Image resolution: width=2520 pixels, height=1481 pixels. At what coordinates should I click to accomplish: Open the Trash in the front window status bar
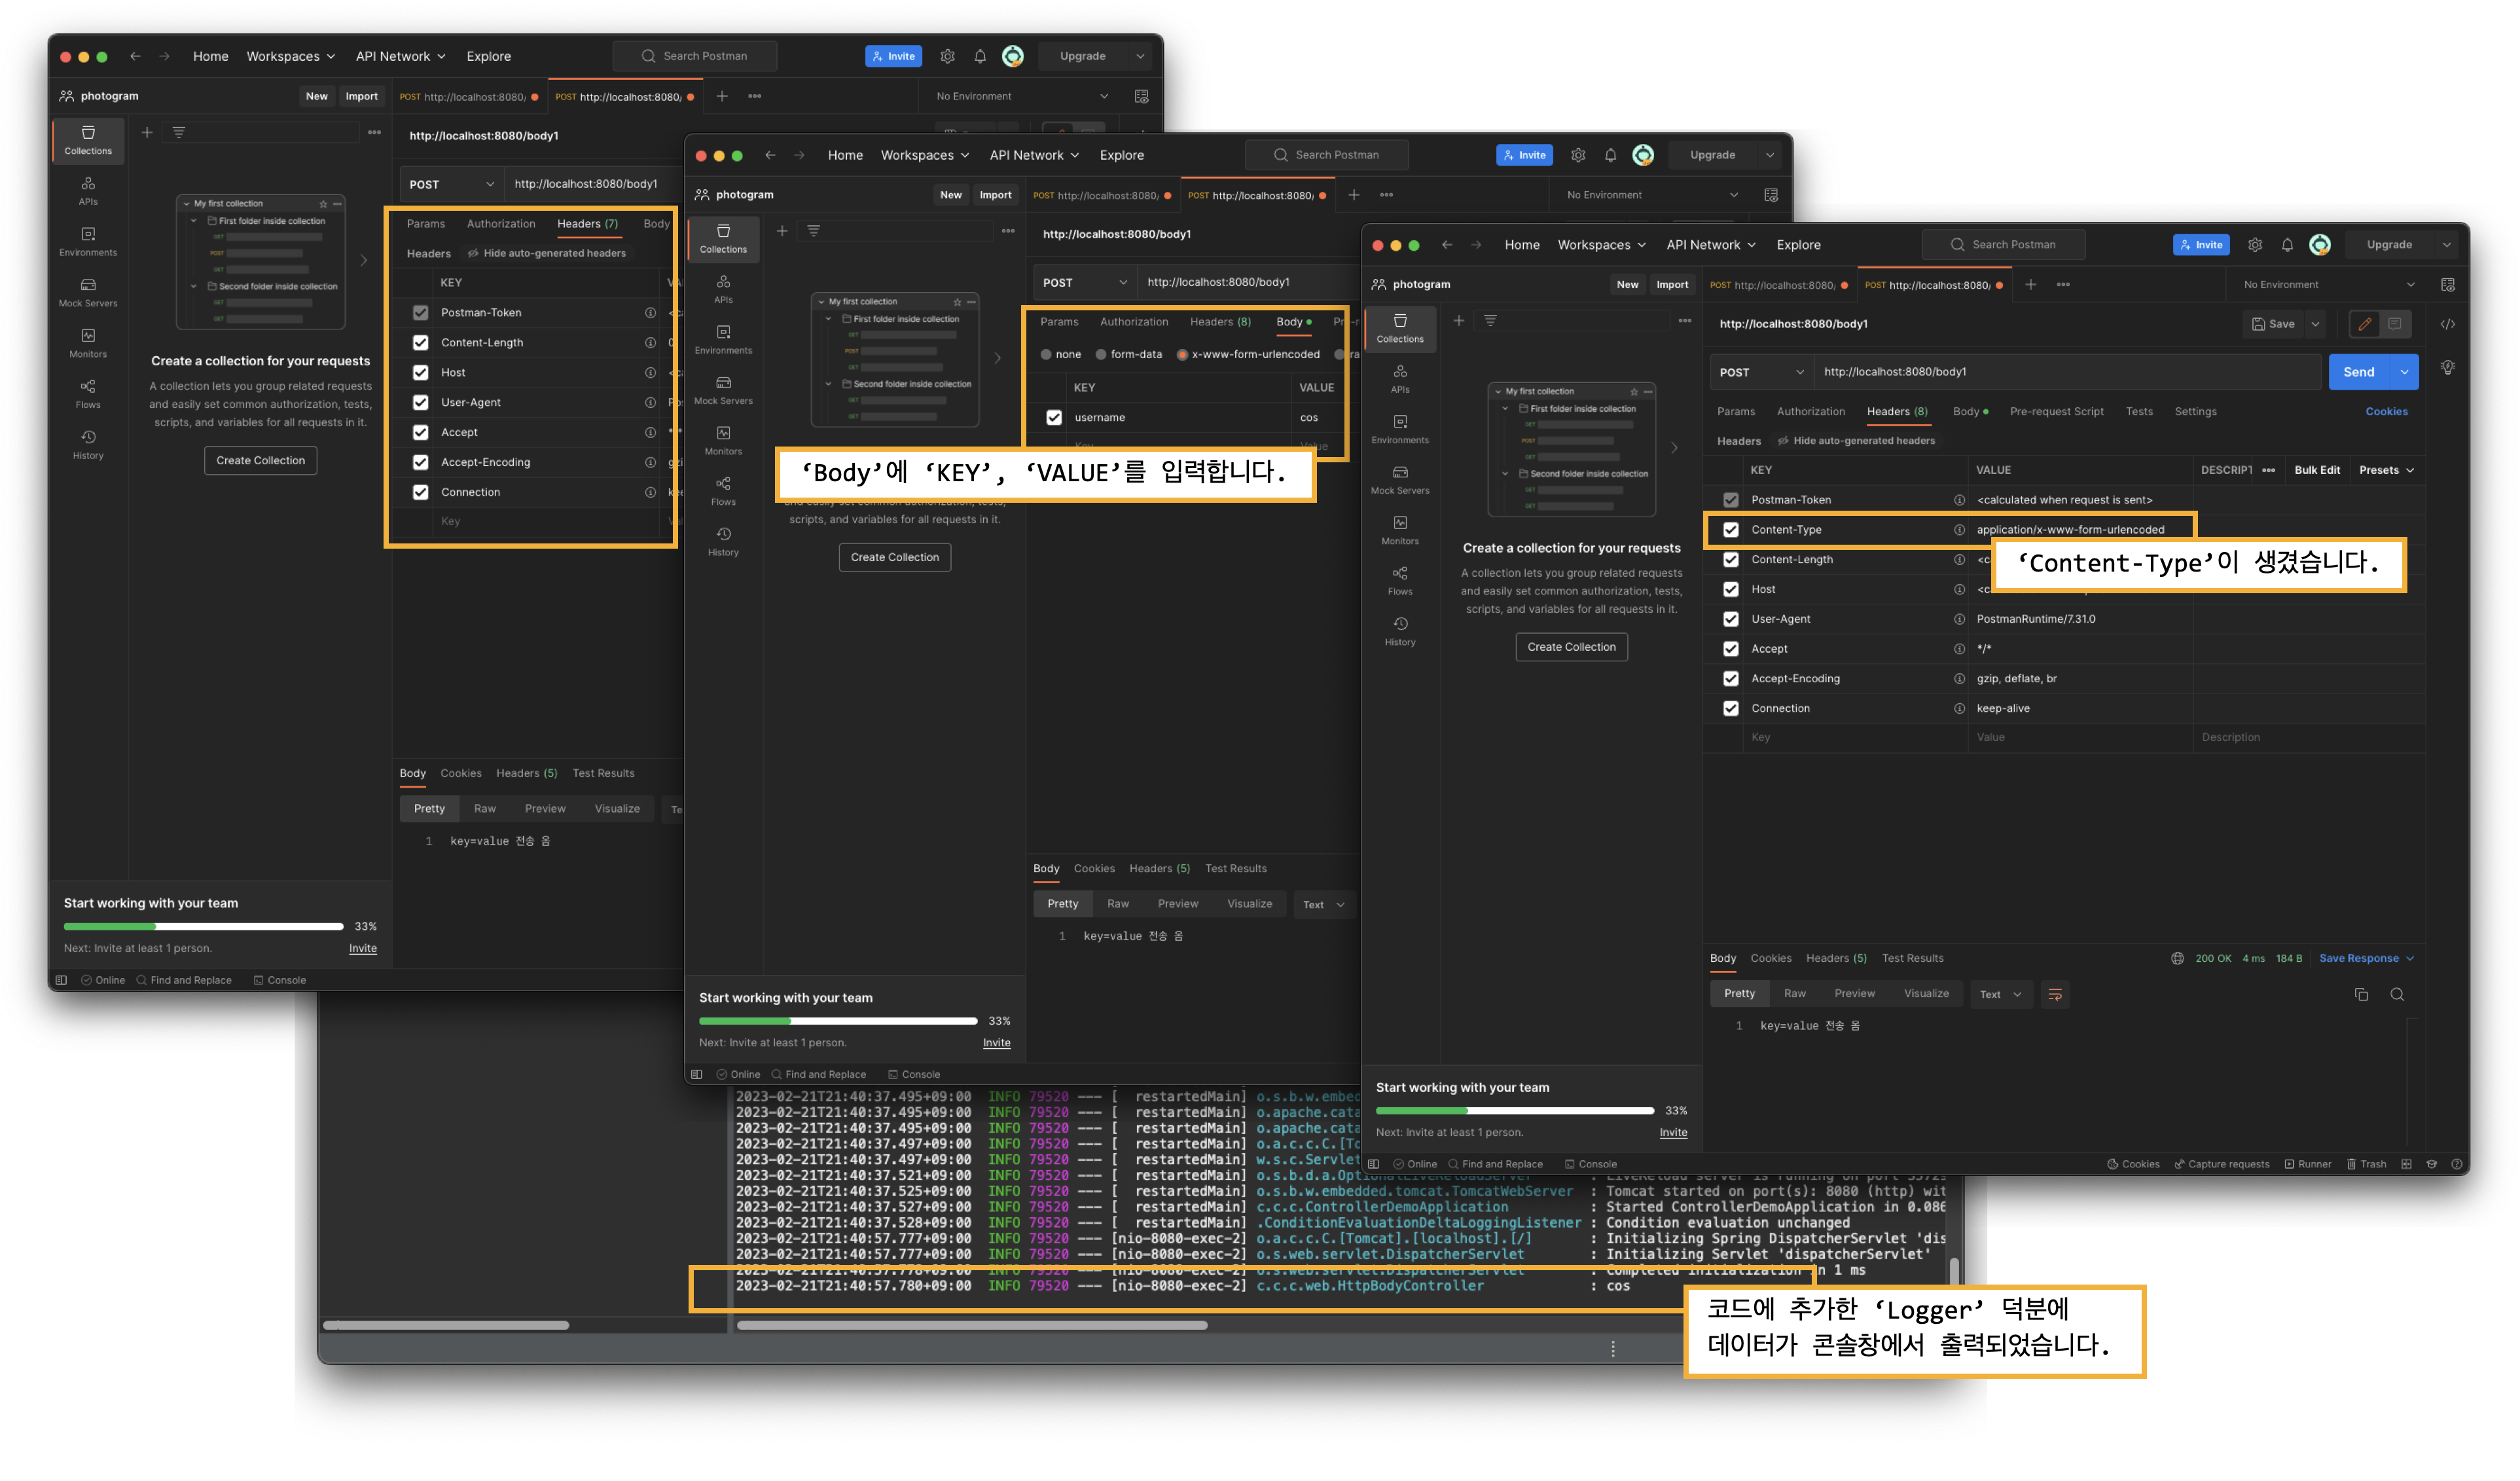coord(2366,1164)
